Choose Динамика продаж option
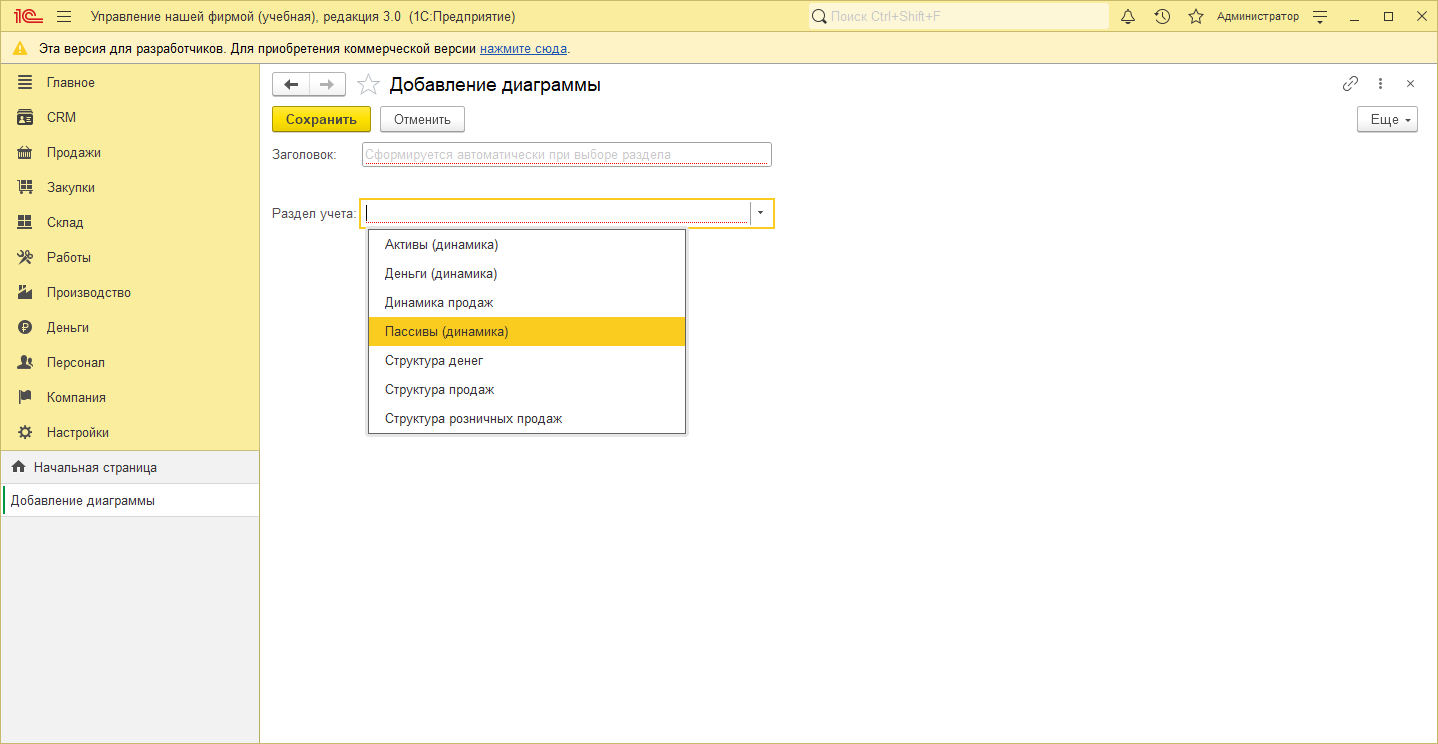The width and height of the screenshot is (1438, 744). tap(527, 302)
